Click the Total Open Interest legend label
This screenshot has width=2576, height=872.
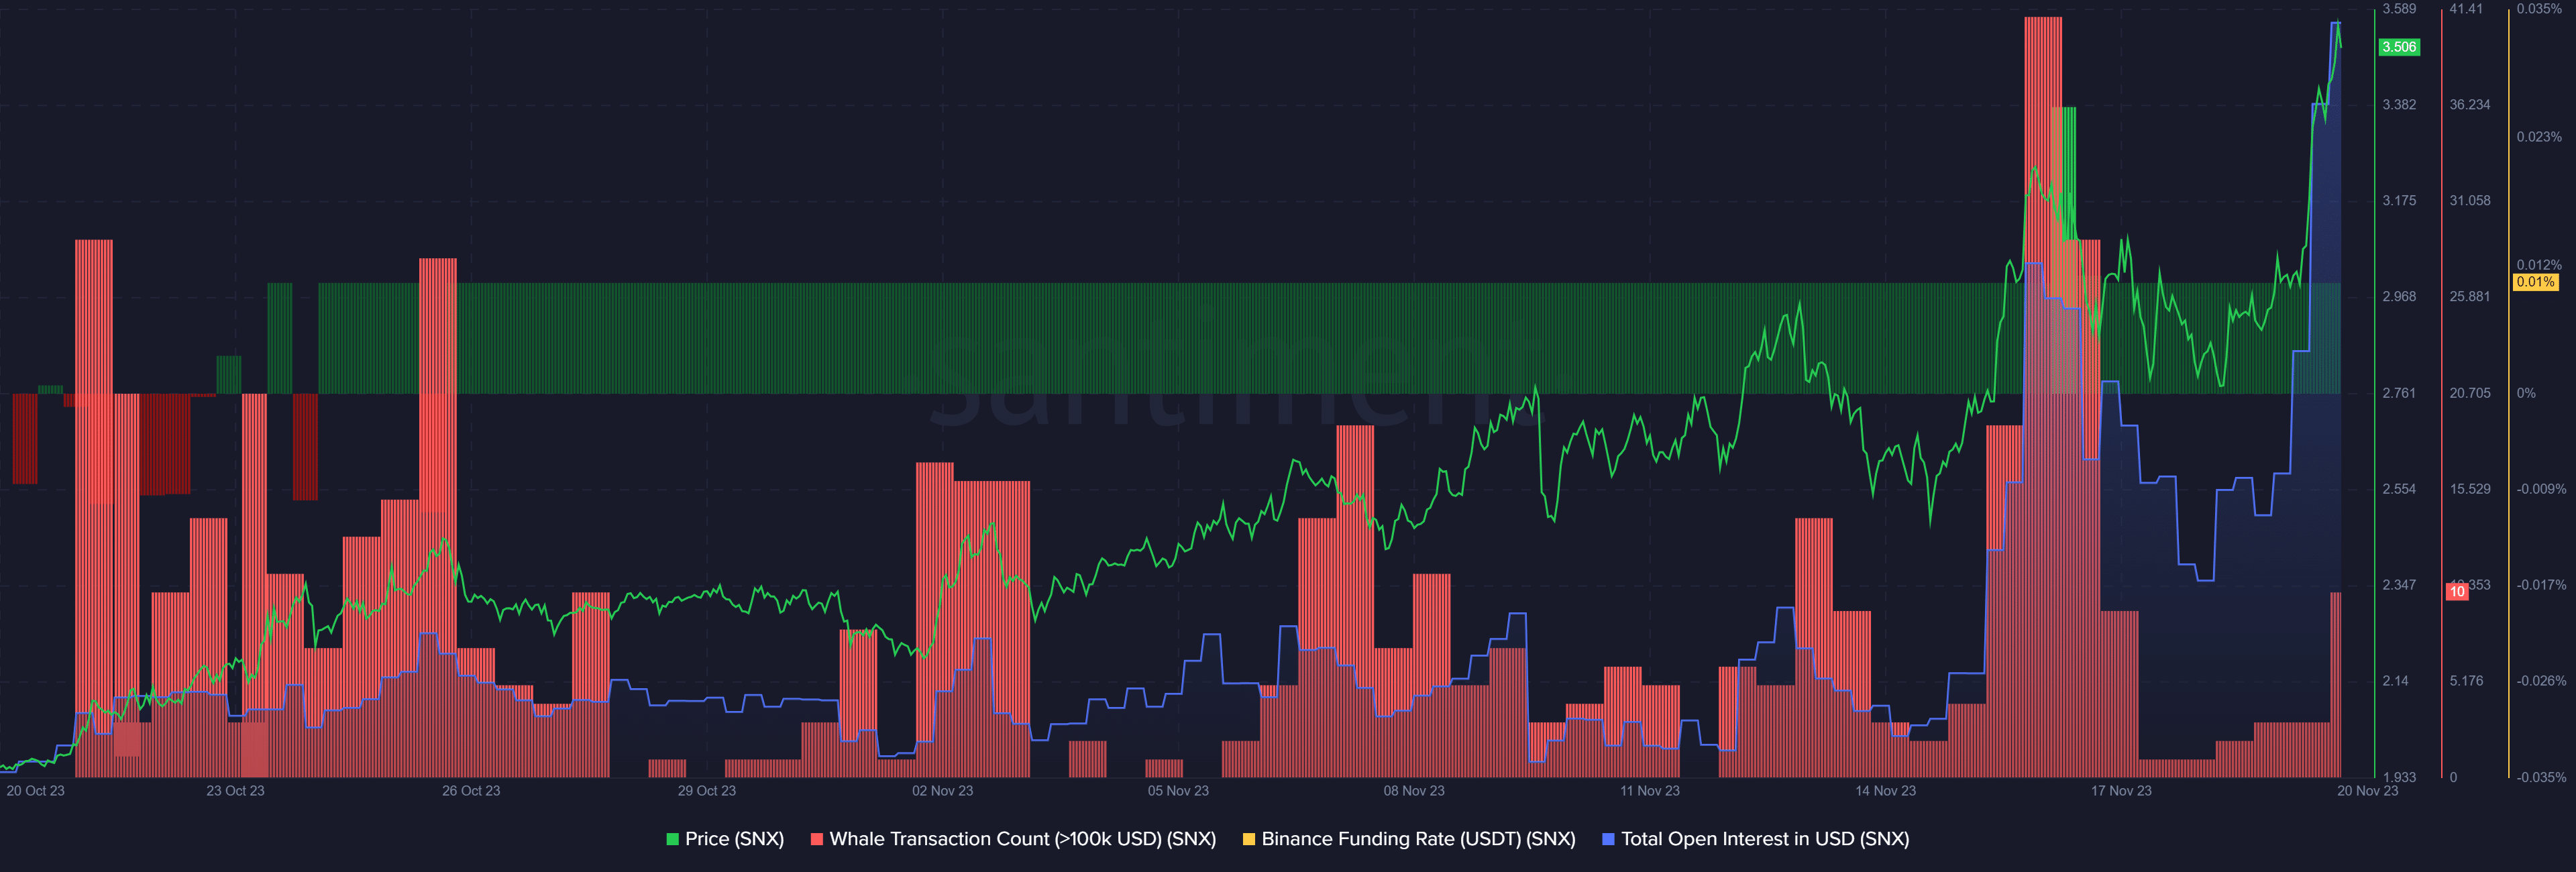1765,839
